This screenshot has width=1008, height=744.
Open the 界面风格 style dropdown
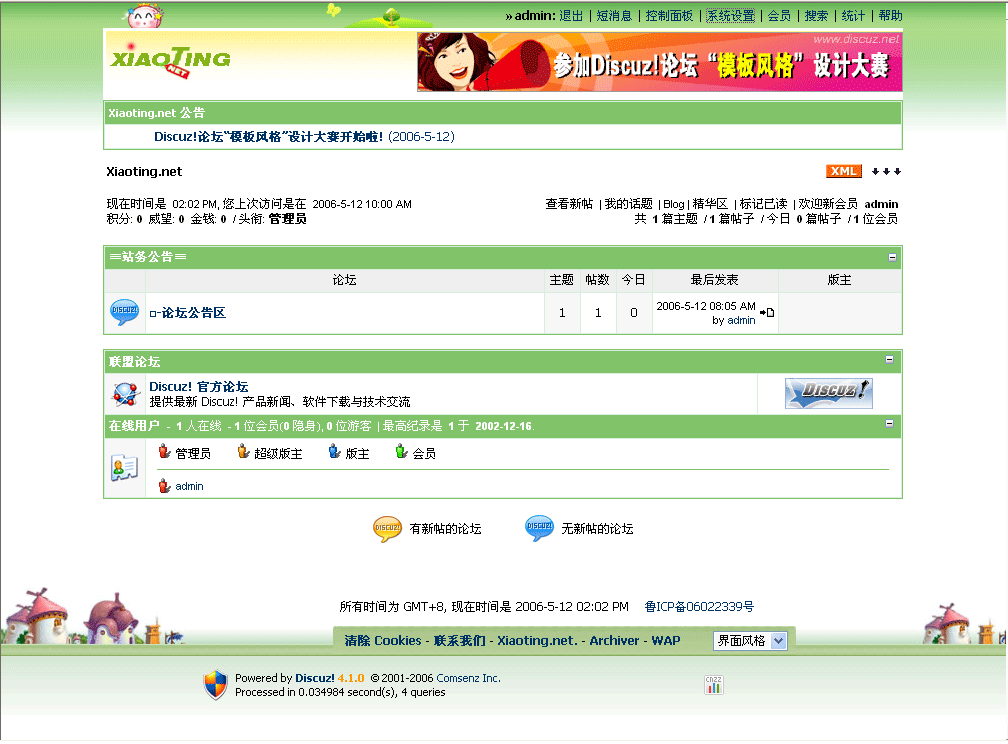click(x=750, y=641)
